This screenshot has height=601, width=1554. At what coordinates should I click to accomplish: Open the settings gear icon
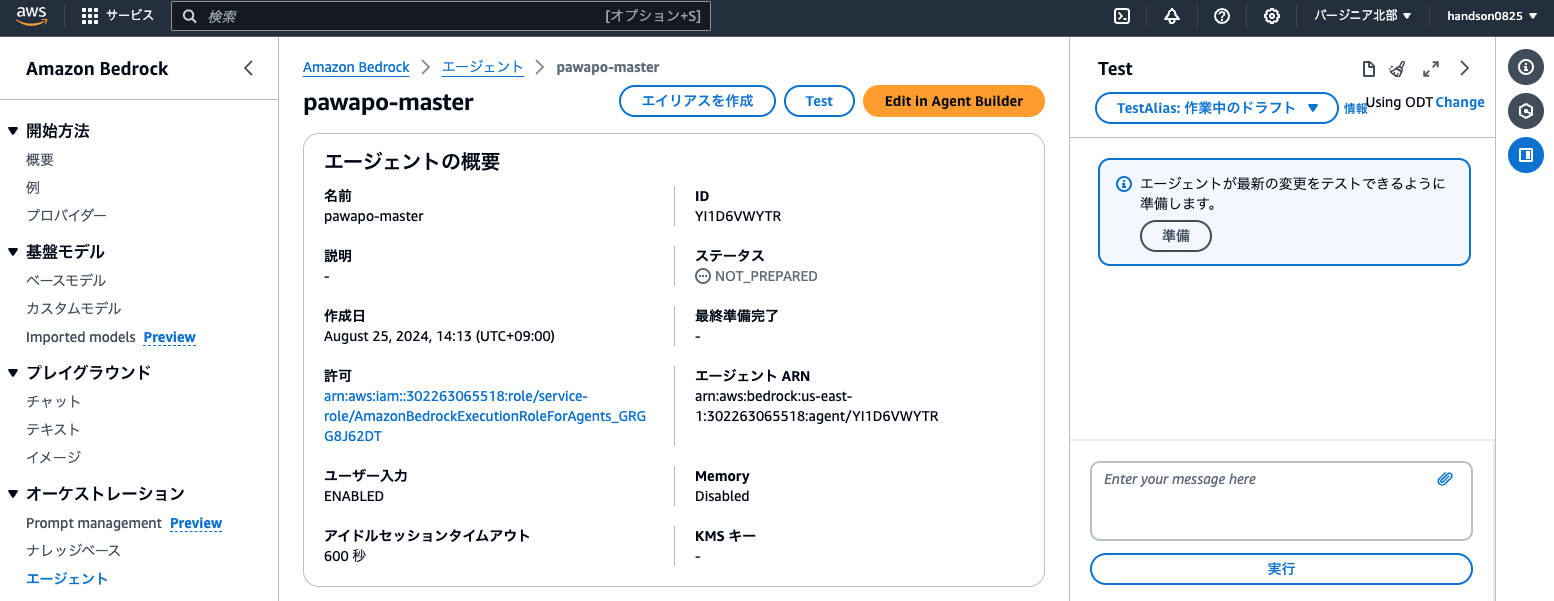[x=1272, y=16]
